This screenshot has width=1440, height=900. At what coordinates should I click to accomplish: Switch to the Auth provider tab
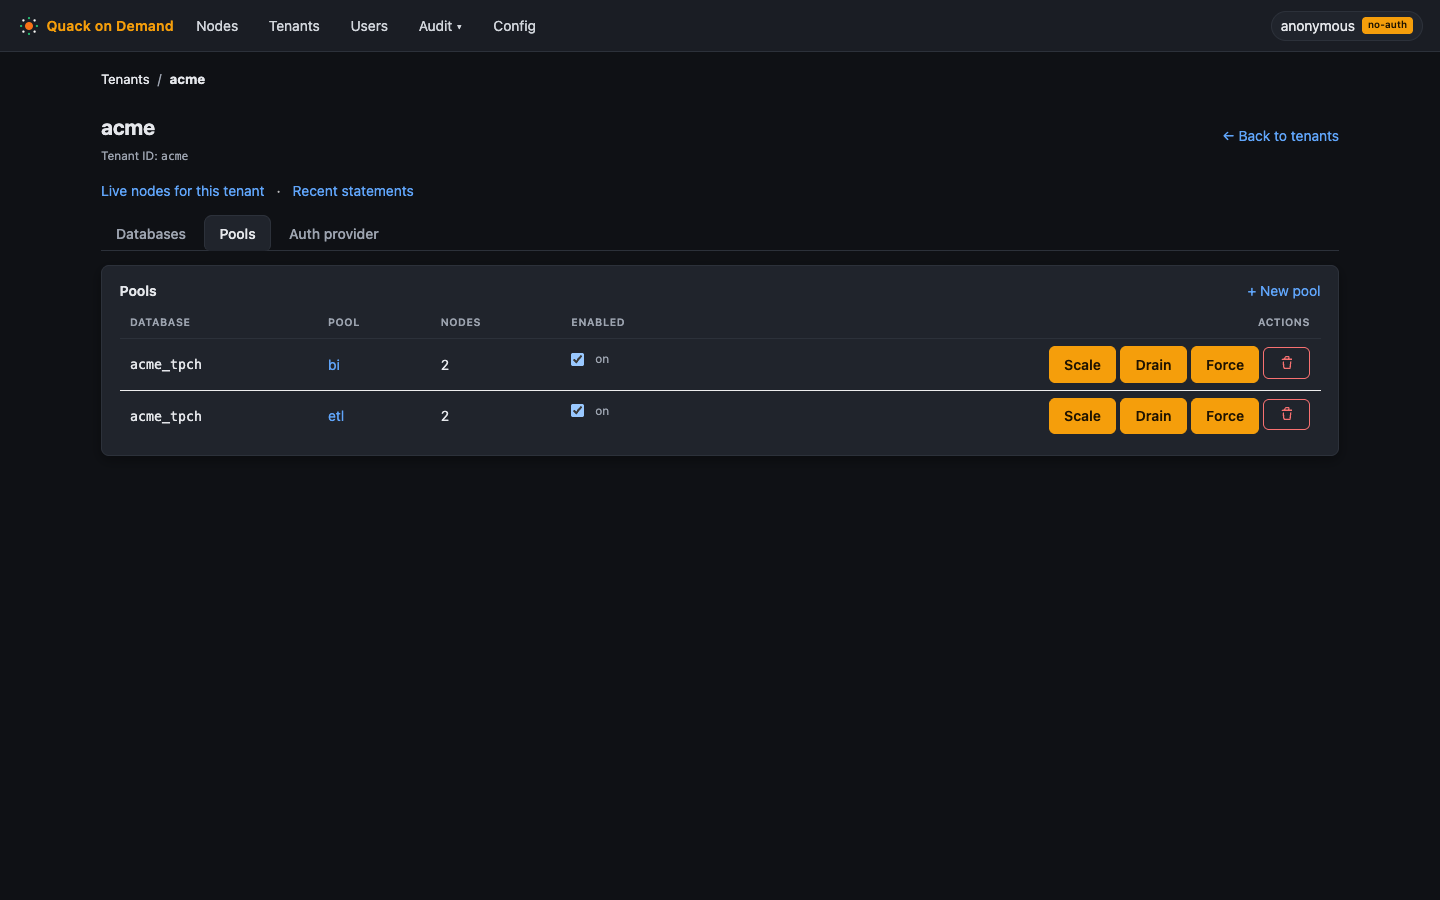(x=334, y=233)
